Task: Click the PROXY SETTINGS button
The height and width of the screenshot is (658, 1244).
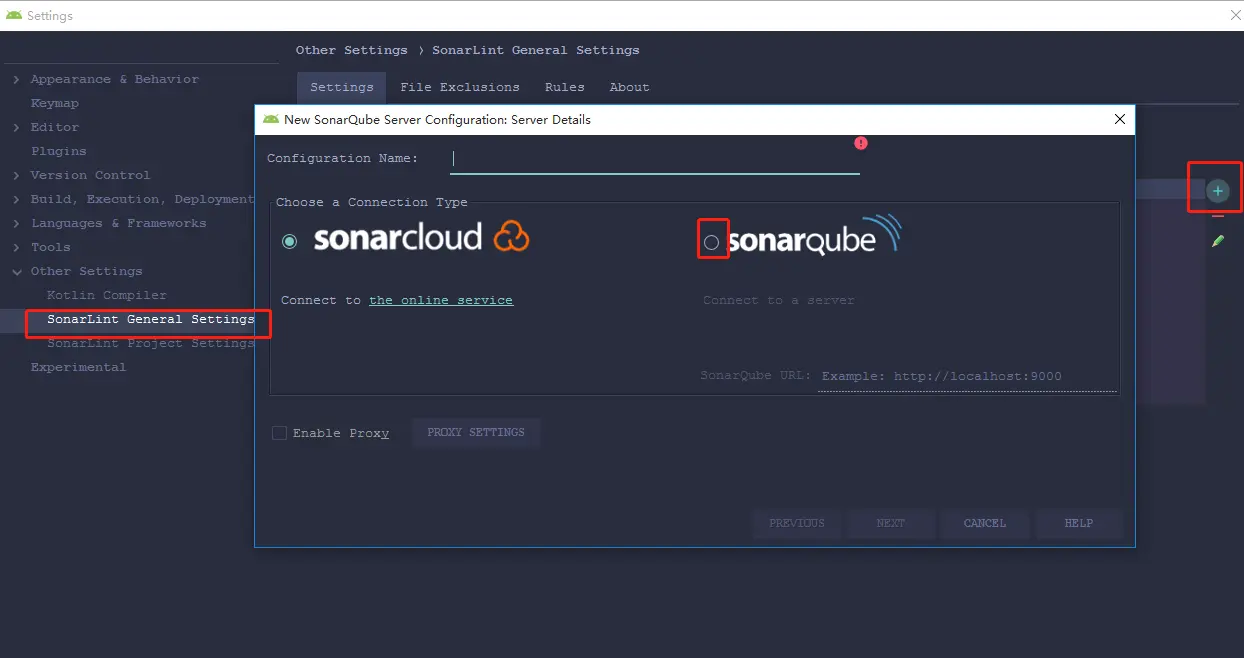Action: 476,432
